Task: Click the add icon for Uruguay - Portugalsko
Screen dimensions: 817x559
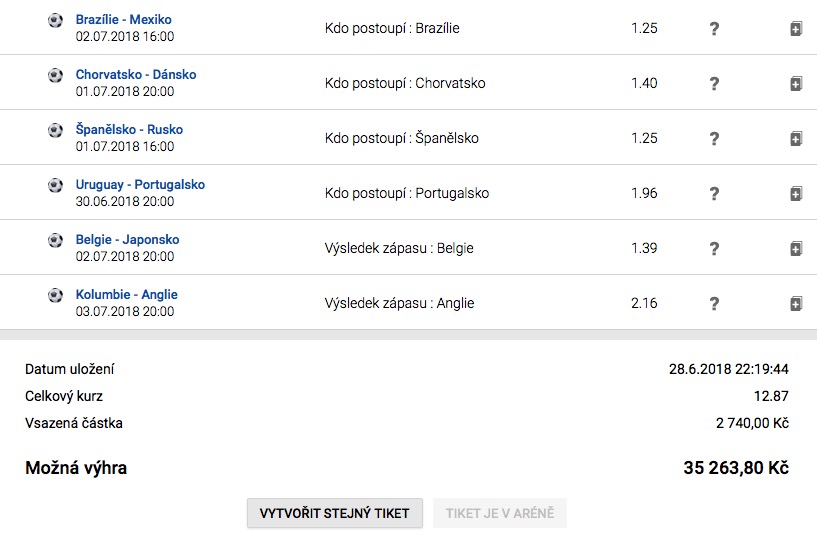Action: pos(796,194)
